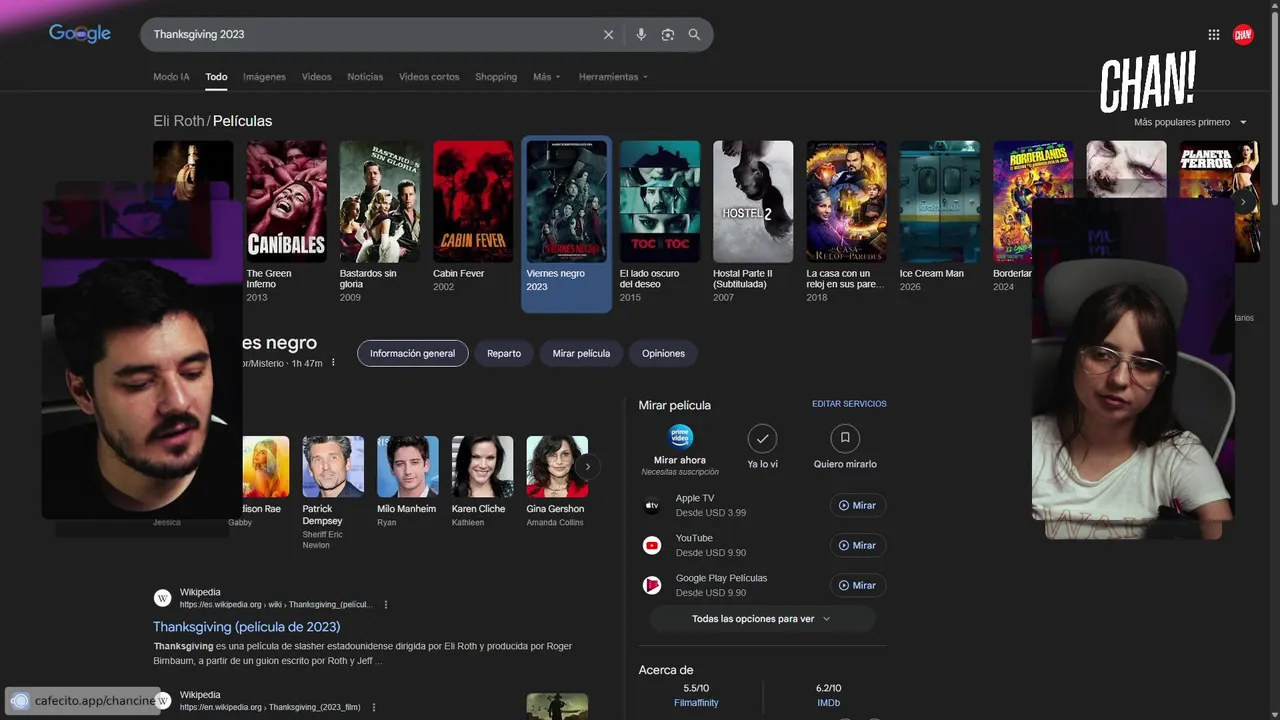Open Patrick Dempsey cast photo
This screenshot has height=720, width=1280.
pyautogui.click(x=333, y=466)
